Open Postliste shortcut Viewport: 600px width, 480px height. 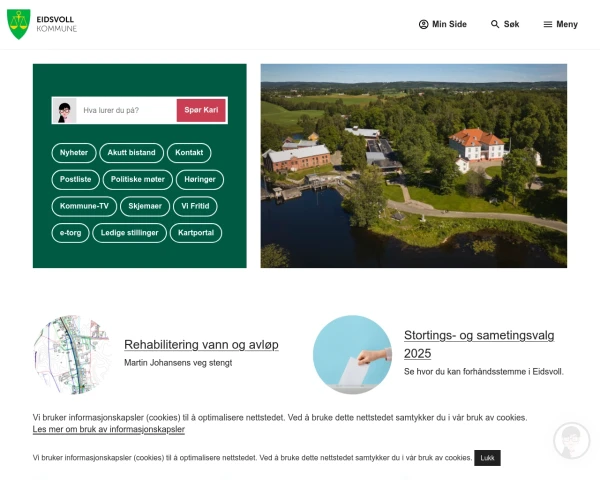click(76, 180)
